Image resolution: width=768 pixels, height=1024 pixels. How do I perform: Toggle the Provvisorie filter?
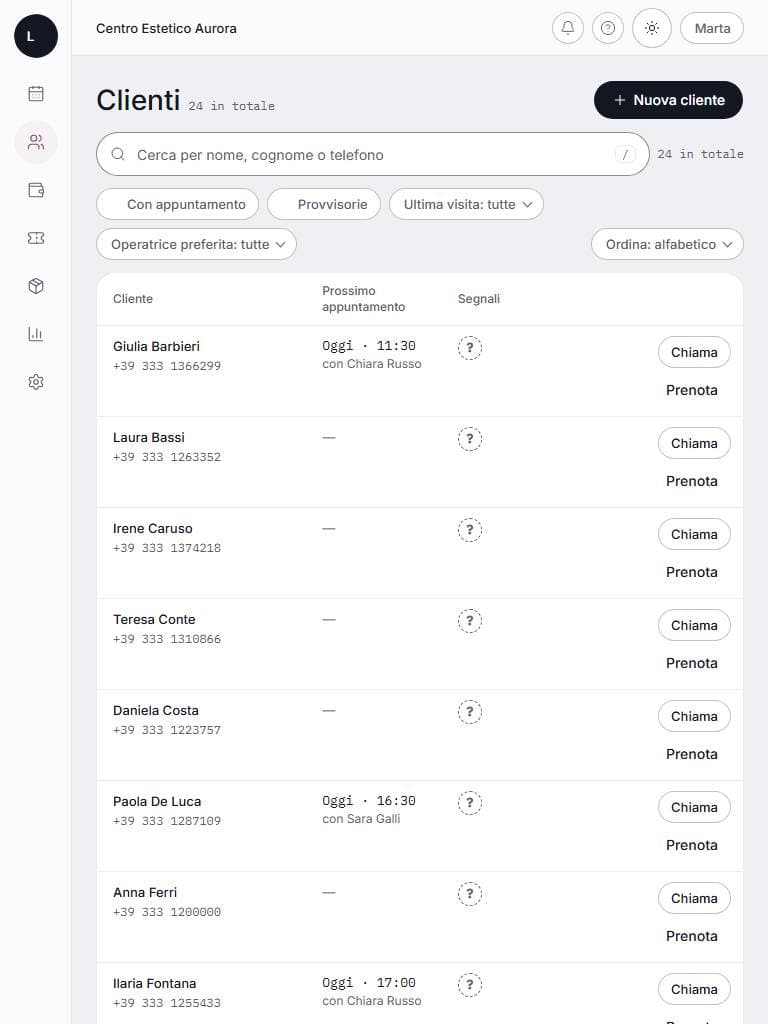(324, 204)
